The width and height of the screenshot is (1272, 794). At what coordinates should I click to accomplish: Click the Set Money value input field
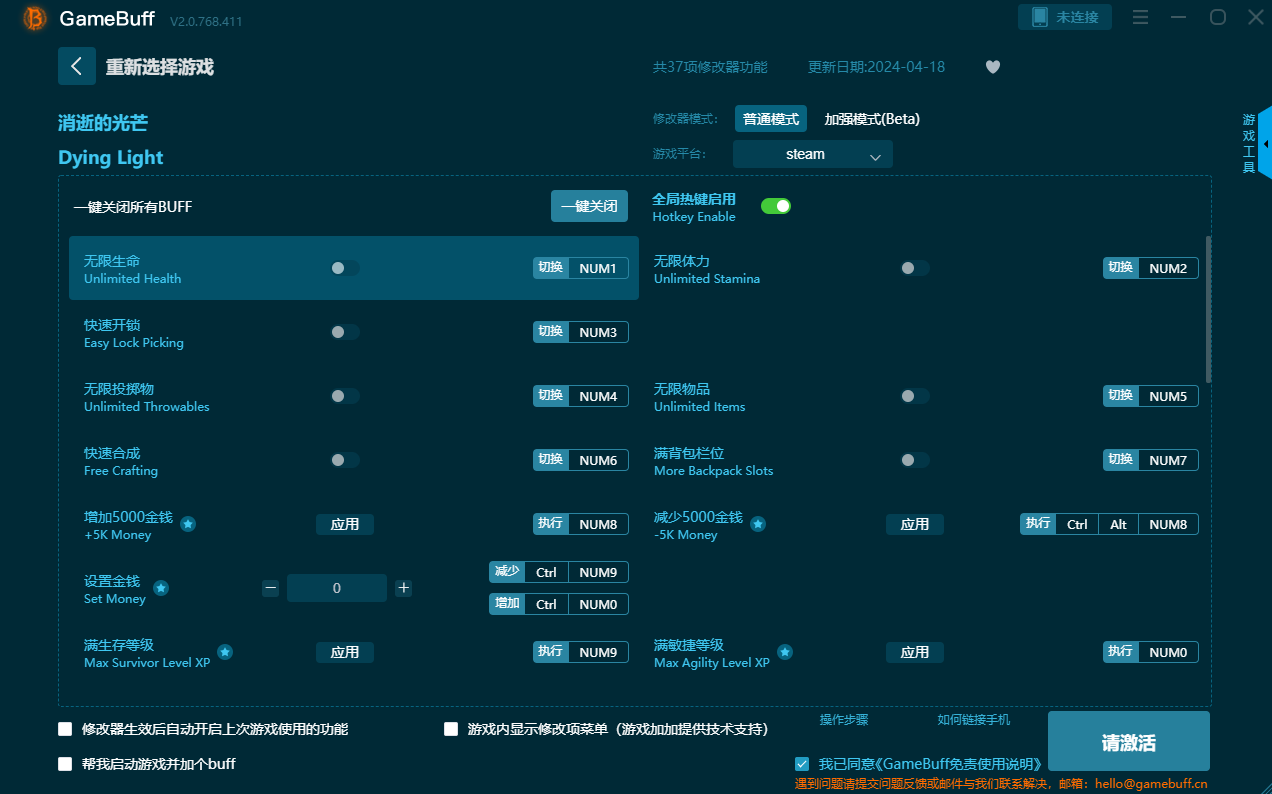pyautogui.click(x=337, y=588)
